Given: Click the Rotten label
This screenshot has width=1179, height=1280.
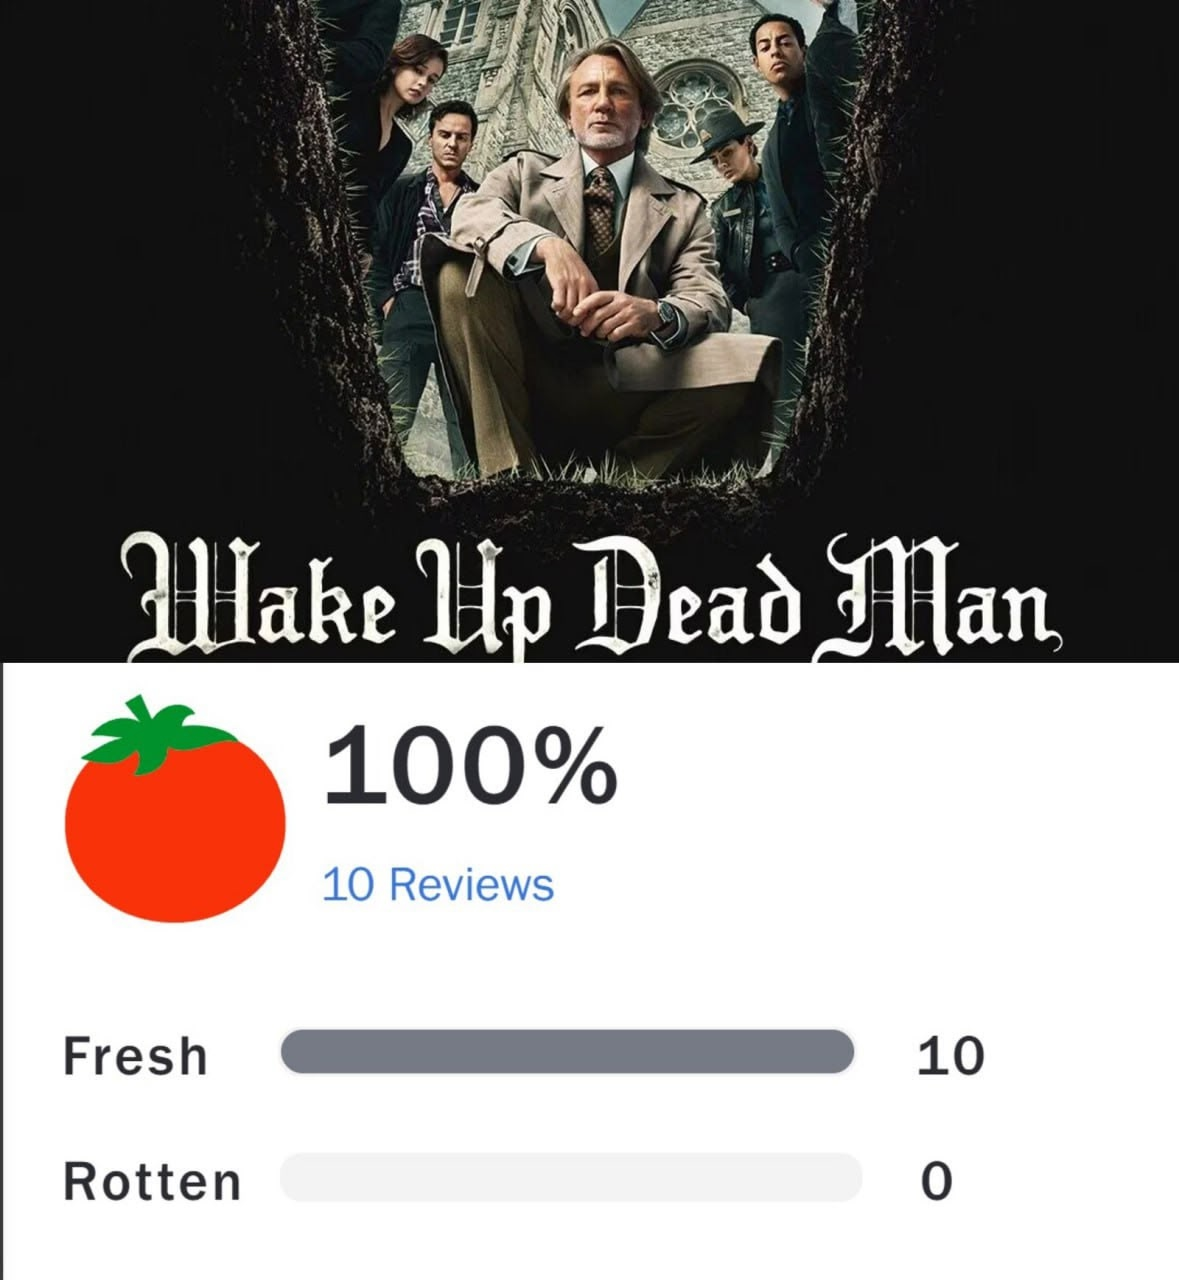Looking at the screenshot, I should click(152, 1182).
